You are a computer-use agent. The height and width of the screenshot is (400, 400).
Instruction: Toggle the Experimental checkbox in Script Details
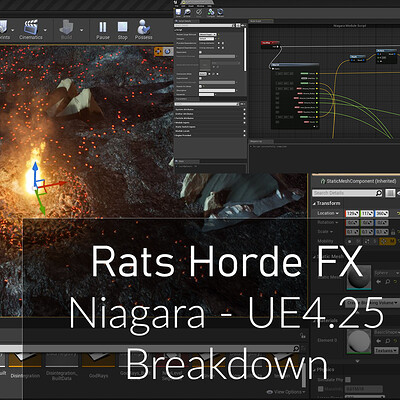200,78
